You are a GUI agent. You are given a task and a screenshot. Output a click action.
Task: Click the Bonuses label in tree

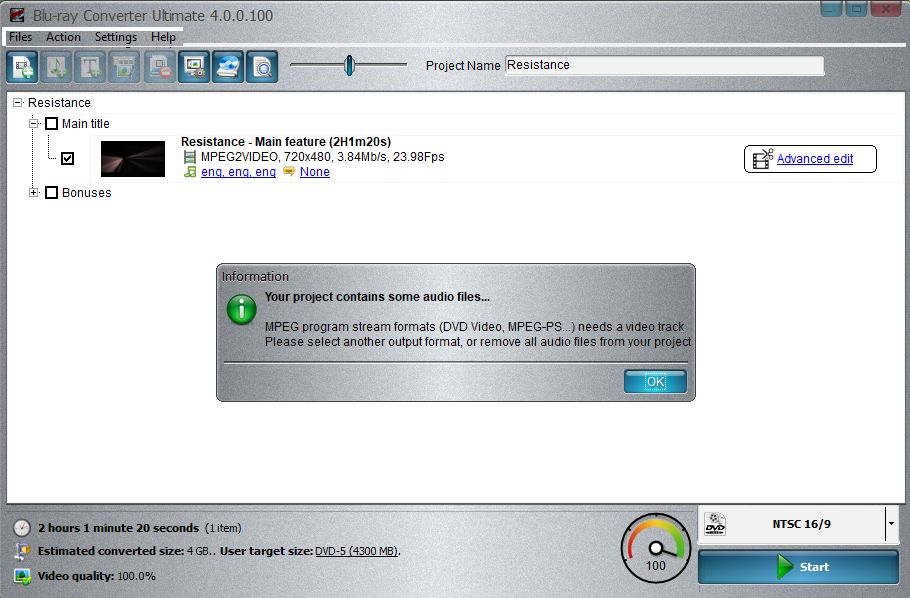pyautogui.click(x=86, y=193)
